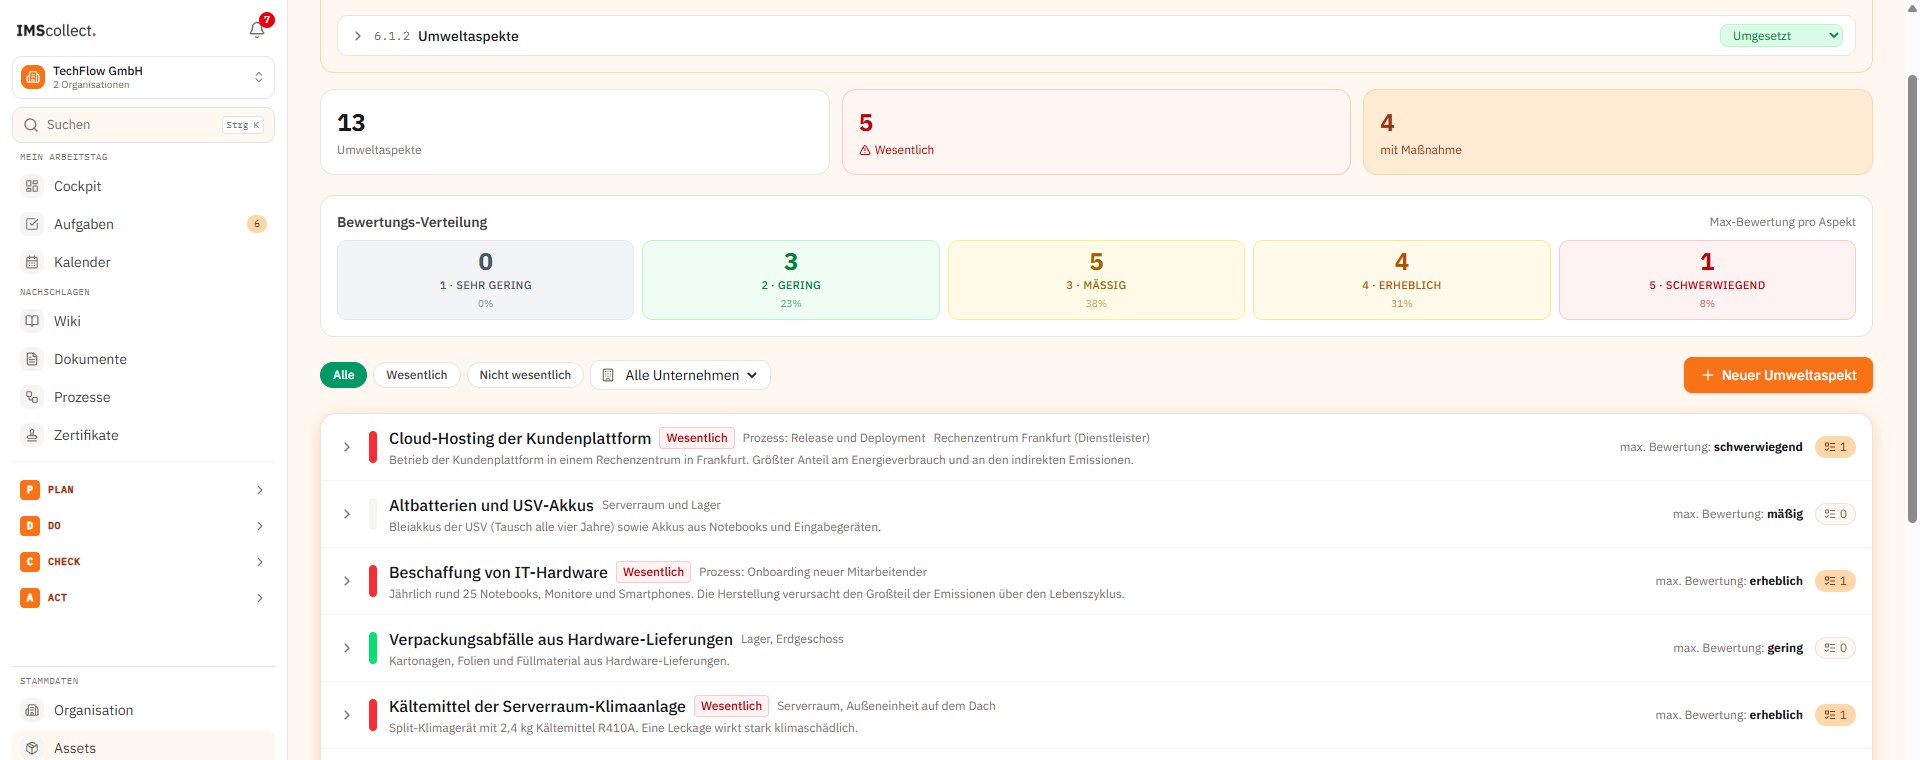Click the Suchen search field
The image size is (1920, 760).
[x=143, y=125]
